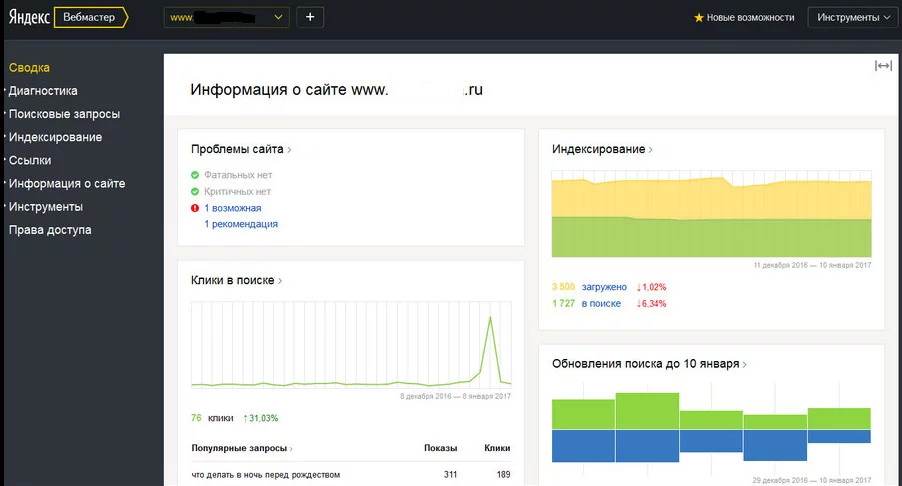Screen dimensions: 902x486
Task: Open the 1 рекомендация link
Action: coord(241,224)
